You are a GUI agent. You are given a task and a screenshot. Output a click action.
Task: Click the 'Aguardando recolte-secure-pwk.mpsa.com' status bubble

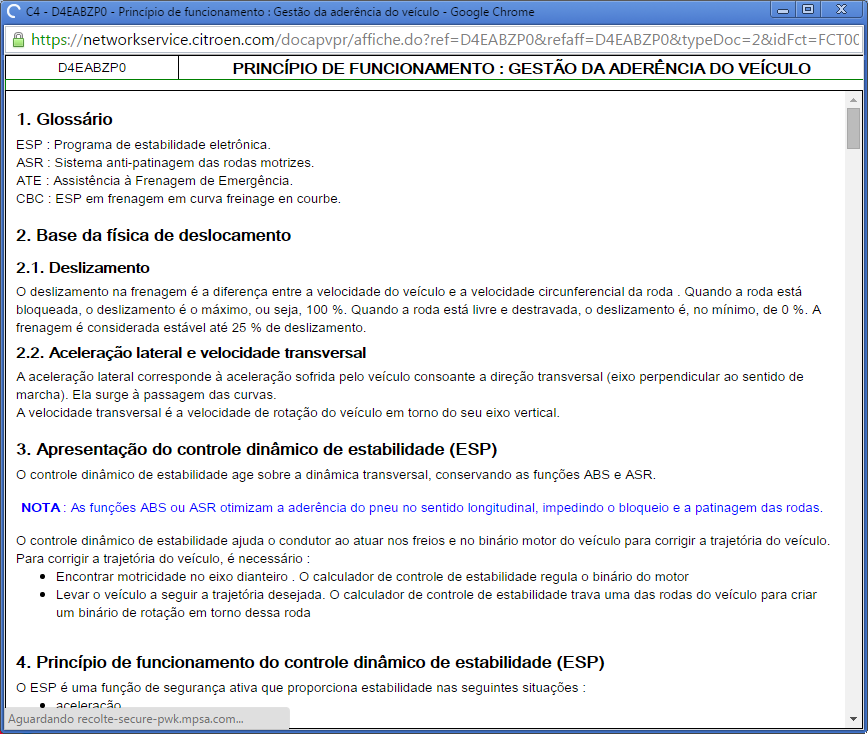[147, 719]
